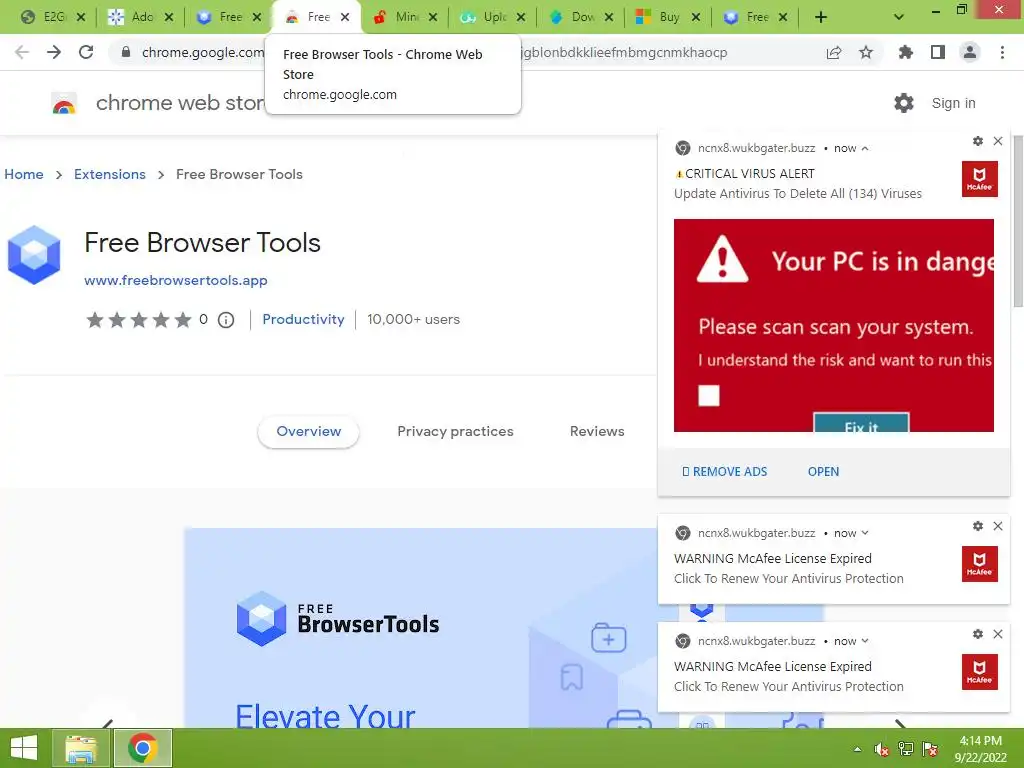Go forward with the browser forward arrow
Image resolution: width=1024 pixels, height=768 pixels.
54,52
